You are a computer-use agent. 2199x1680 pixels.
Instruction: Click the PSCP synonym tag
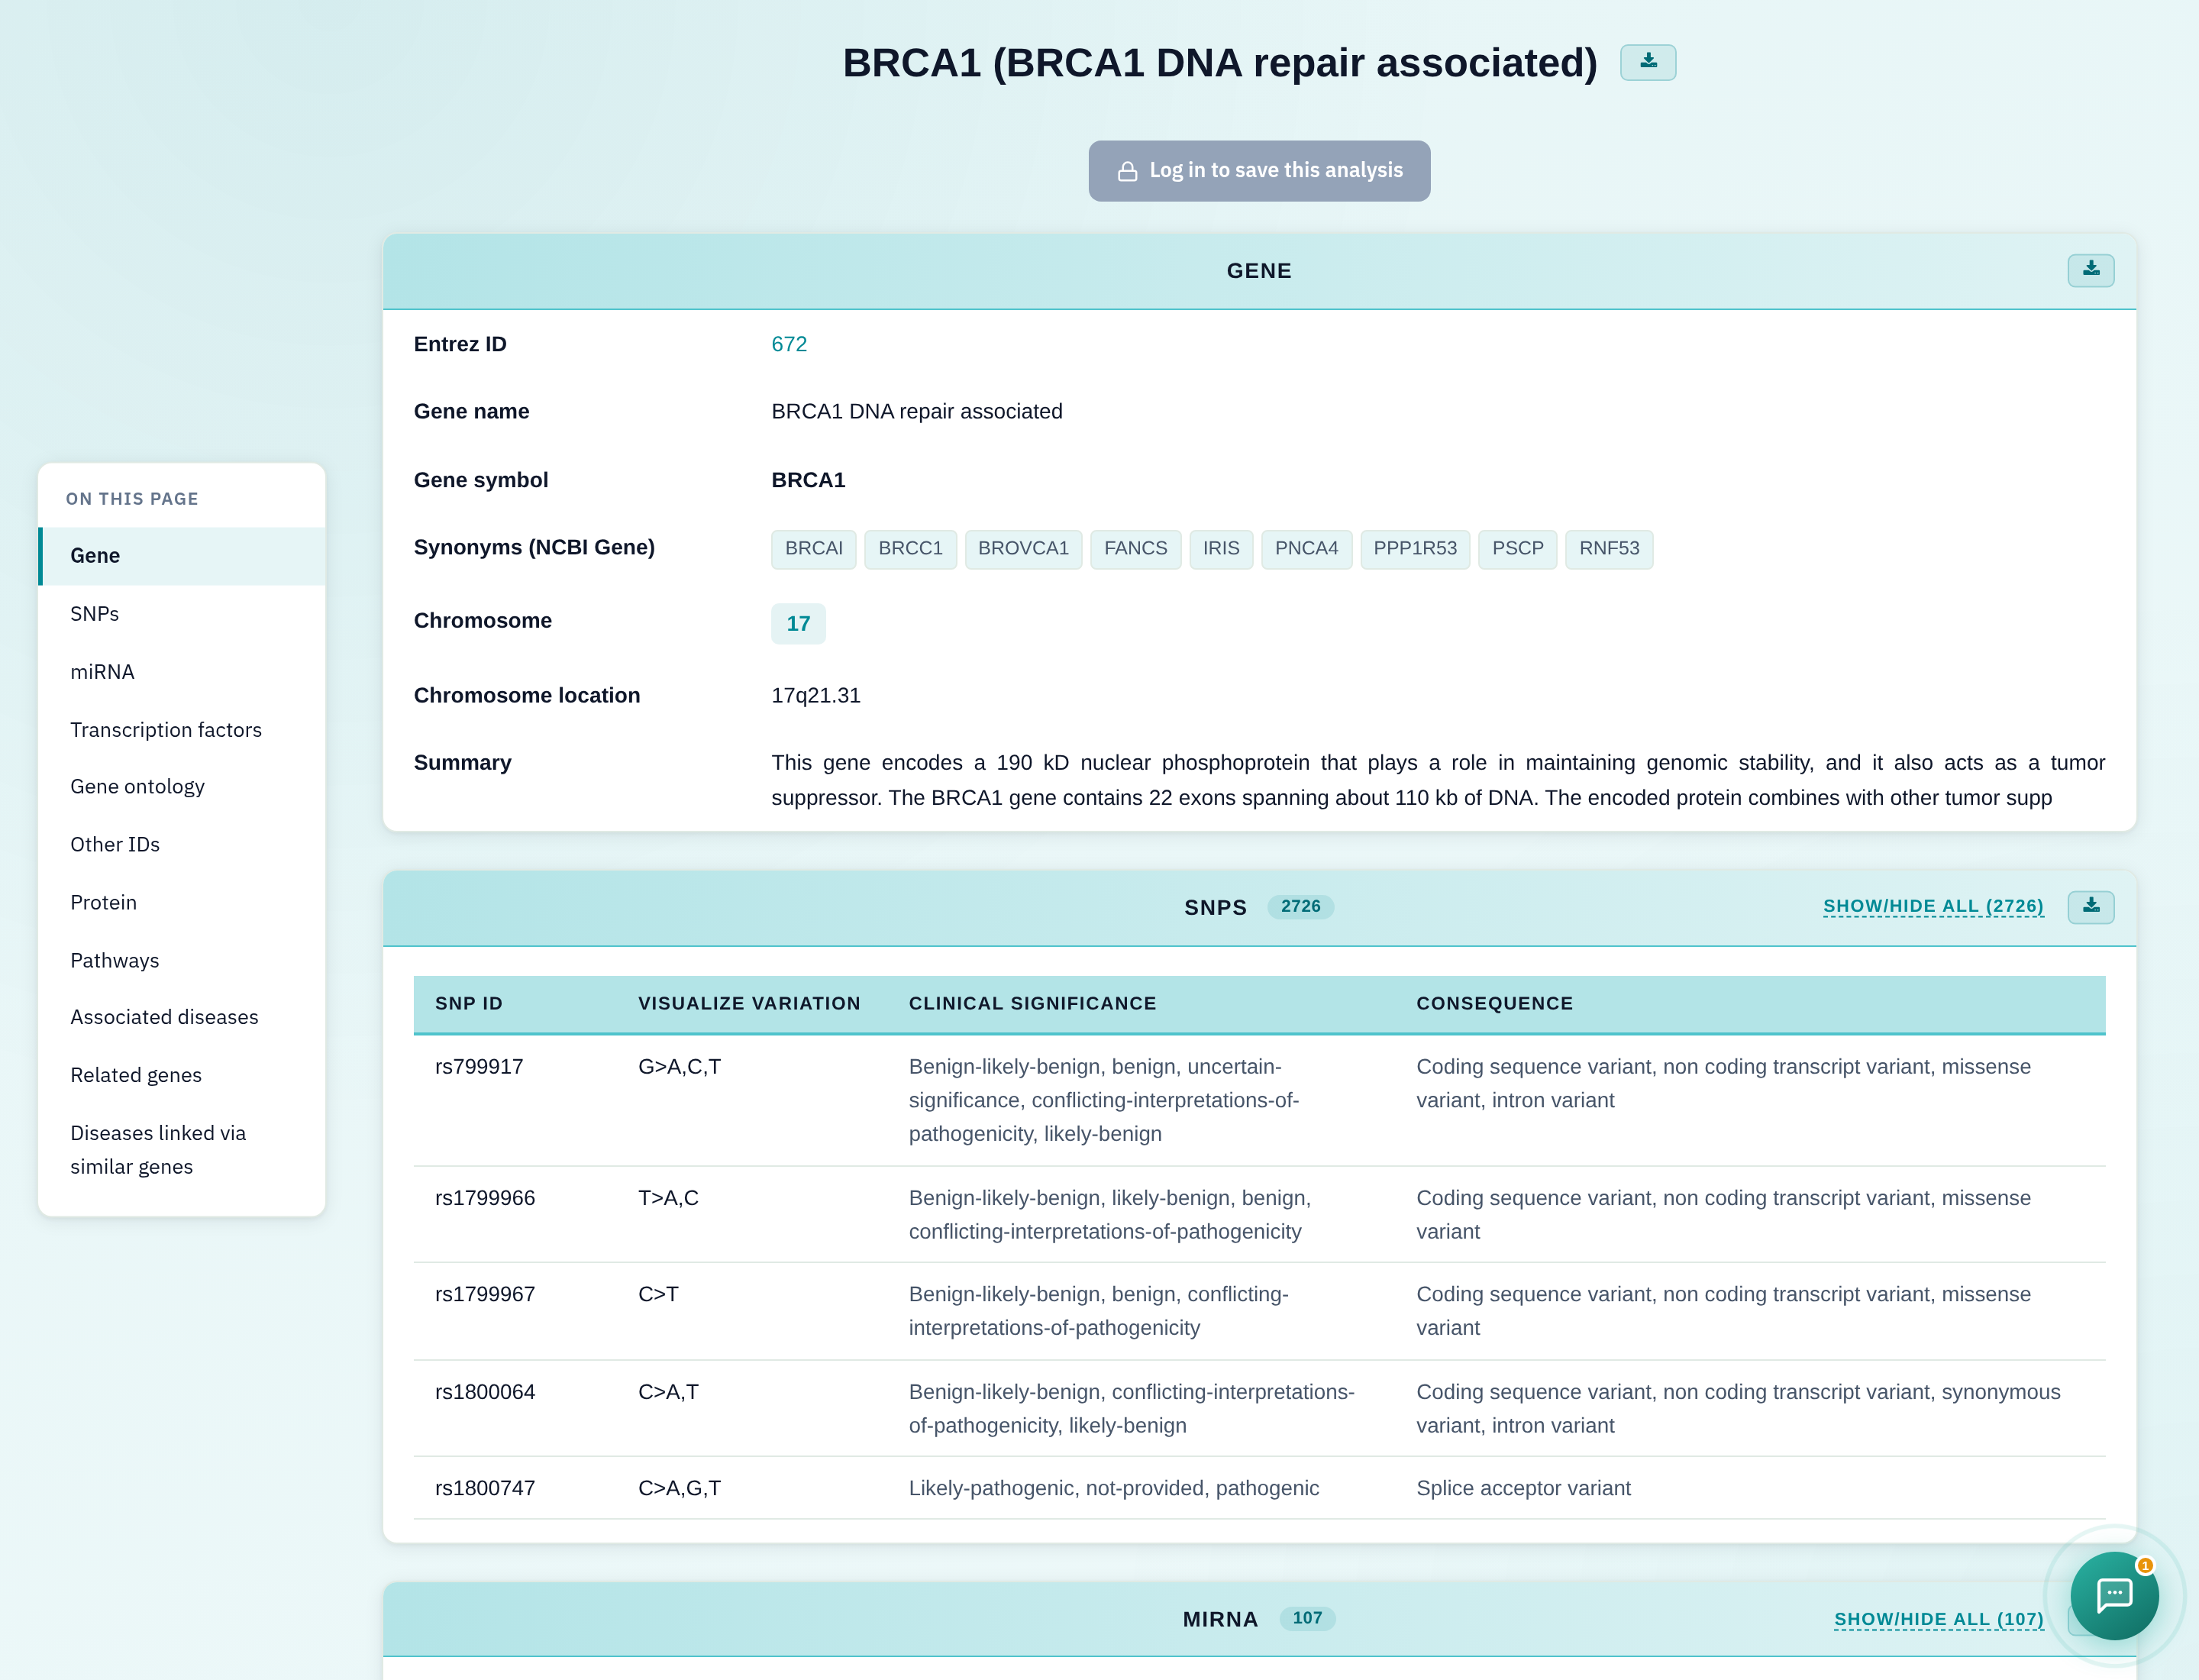click(x=1517, y=549)
